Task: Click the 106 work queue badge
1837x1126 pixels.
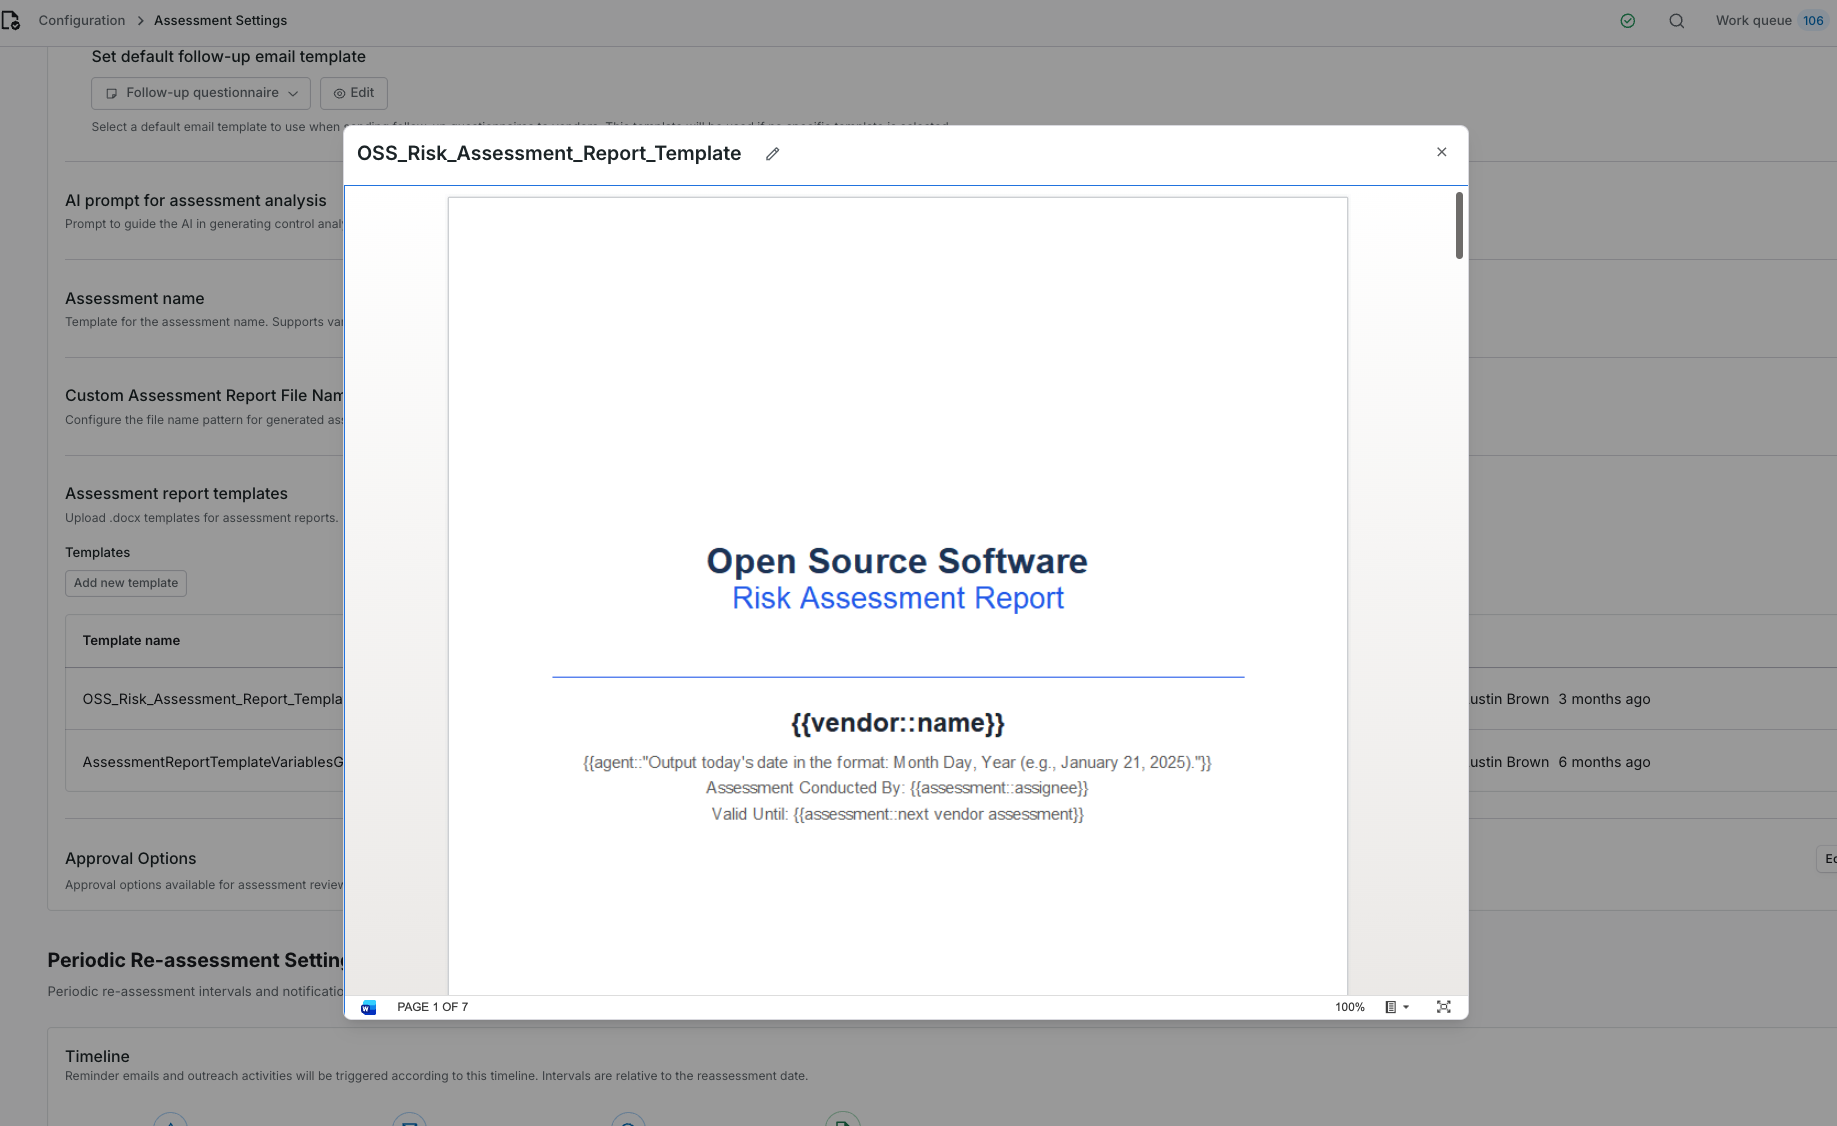Action: click(x=1813, y=20)
